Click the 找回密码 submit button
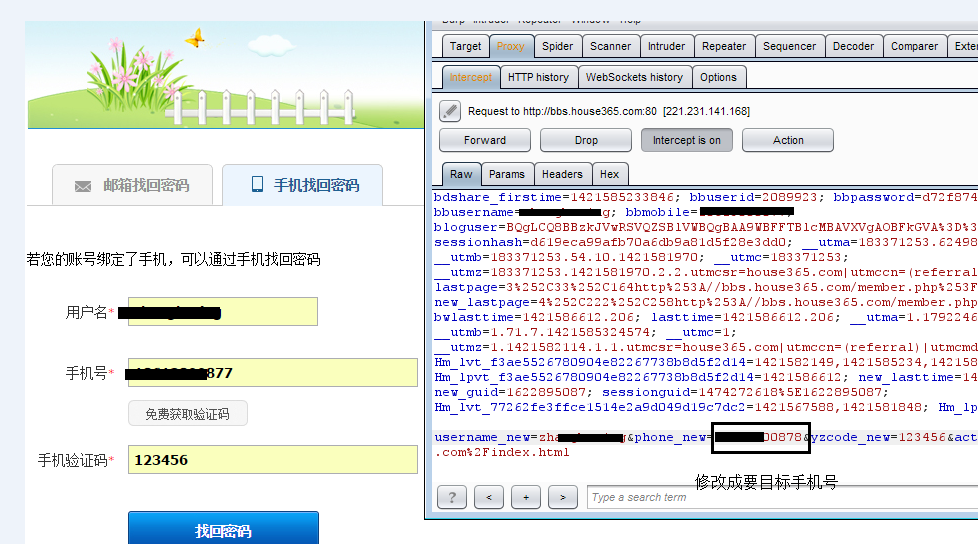Viewport: 978px width, 544px height. pos(223,528)
